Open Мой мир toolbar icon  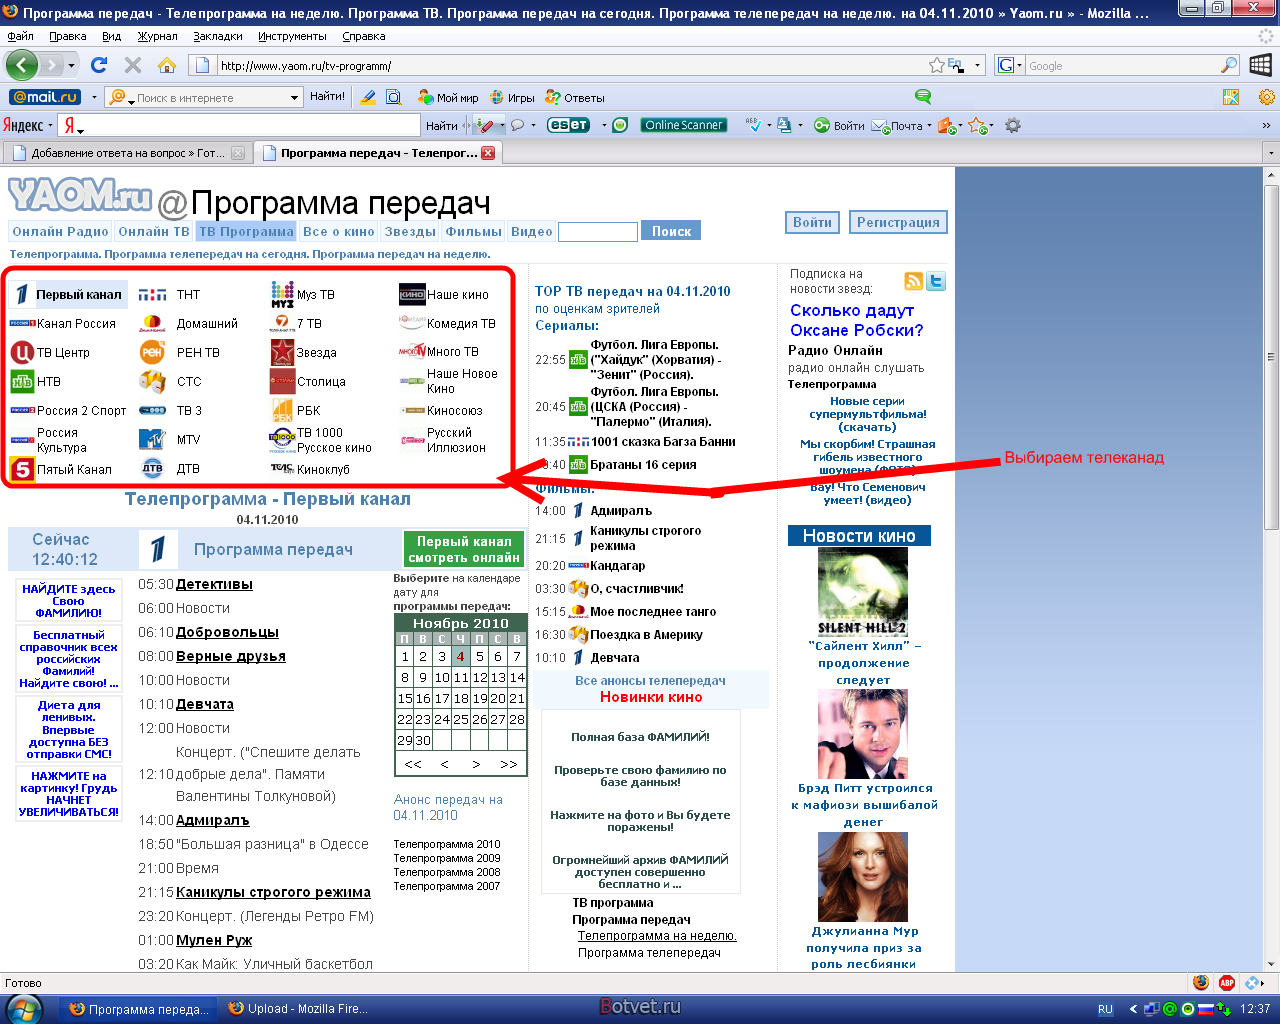tap(448, 97)
